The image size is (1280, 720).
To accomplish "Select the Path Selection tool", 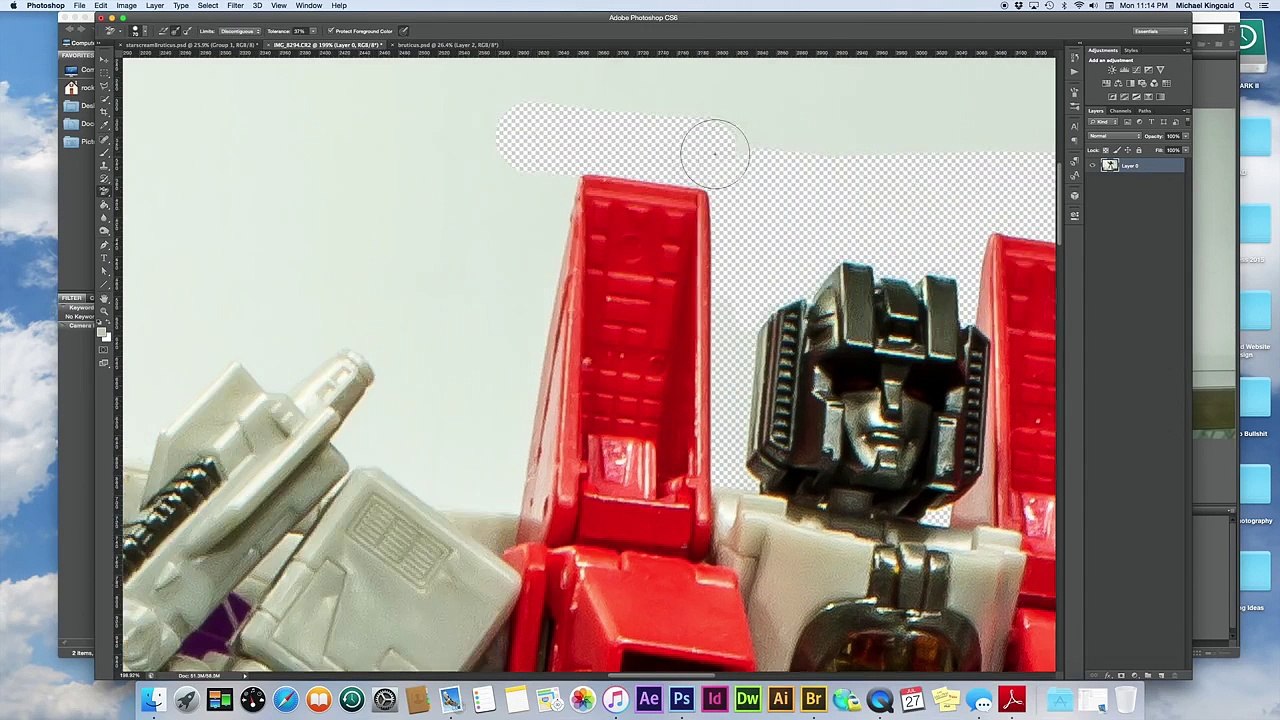I will (x=104, y=271).
